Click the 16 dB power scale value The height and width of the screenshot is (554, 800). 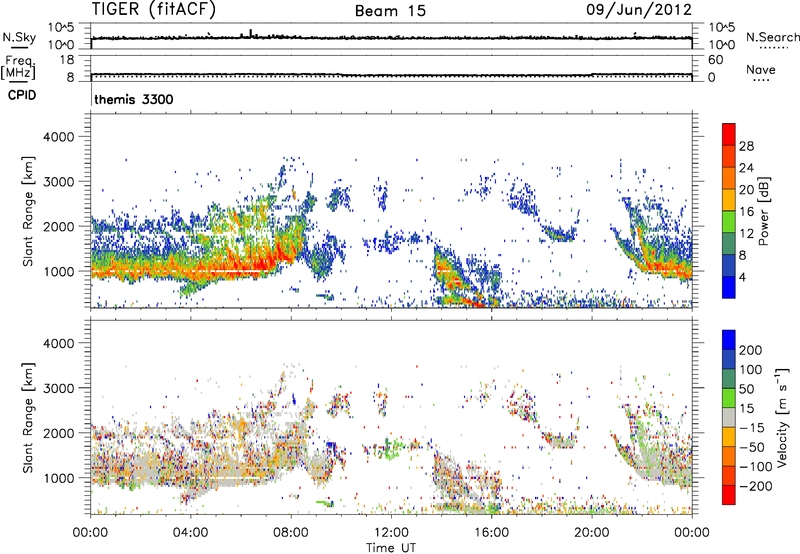pos(746,212)
